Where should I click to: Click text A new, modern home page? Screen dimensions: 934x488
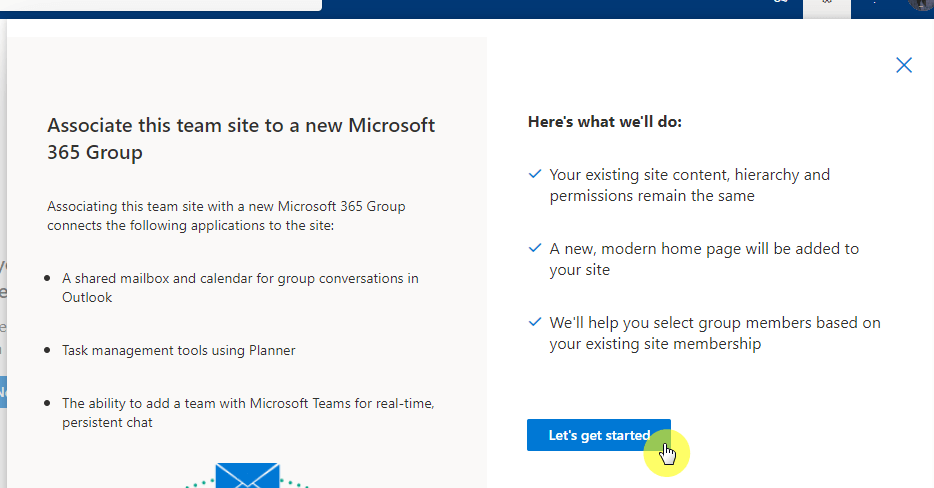point(704,259)
